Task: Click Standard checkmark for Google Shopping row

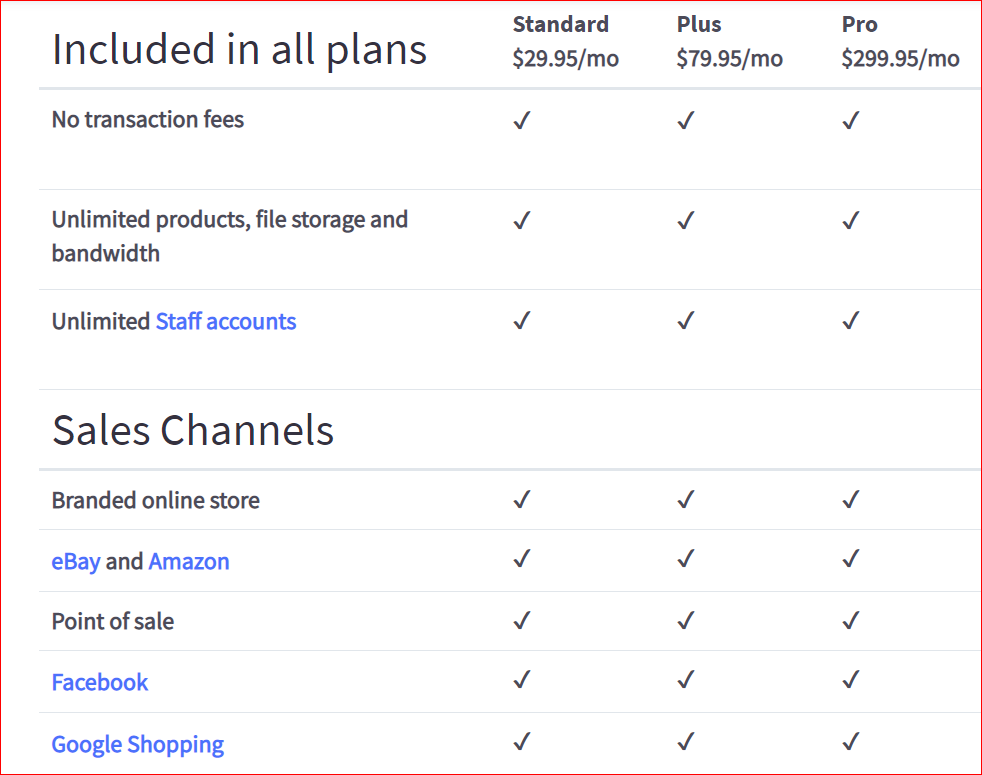Action: tap(521, 742)
